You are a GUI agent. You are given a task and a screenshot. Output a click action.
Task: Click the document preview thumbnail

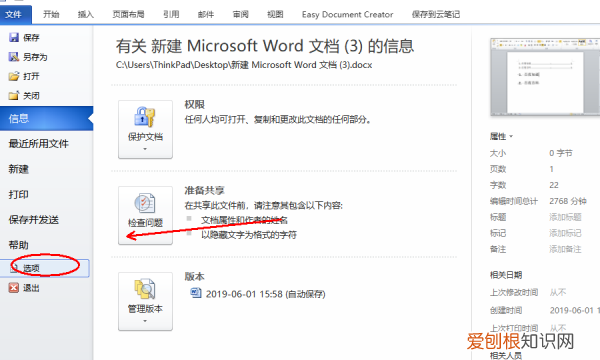(x=545, y=77)
